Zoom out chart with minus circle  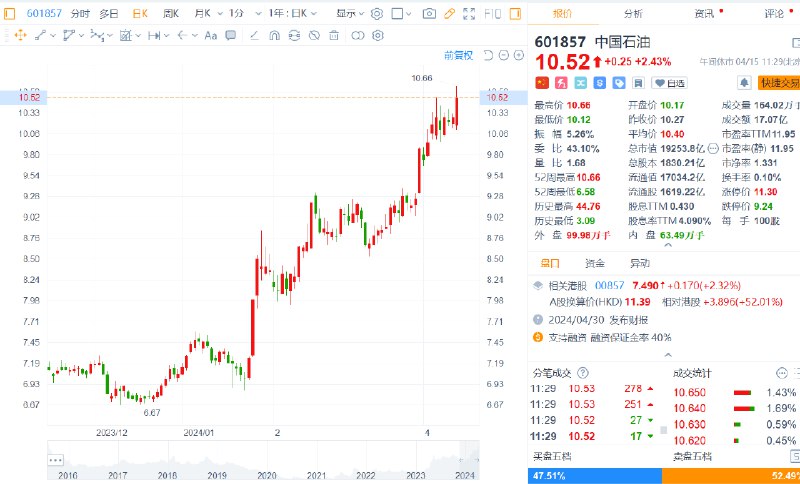pos(504,55)
